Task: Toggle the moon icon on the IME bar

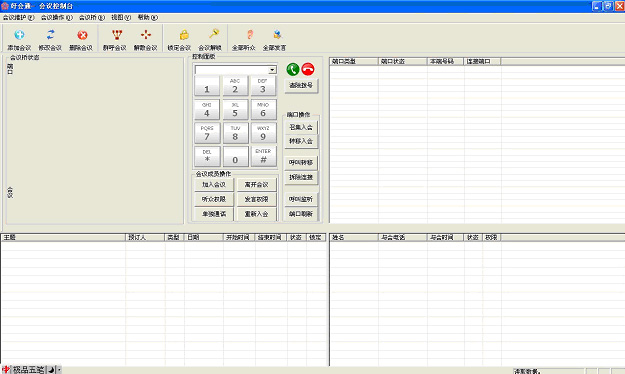Action: (x=51, y=370)
